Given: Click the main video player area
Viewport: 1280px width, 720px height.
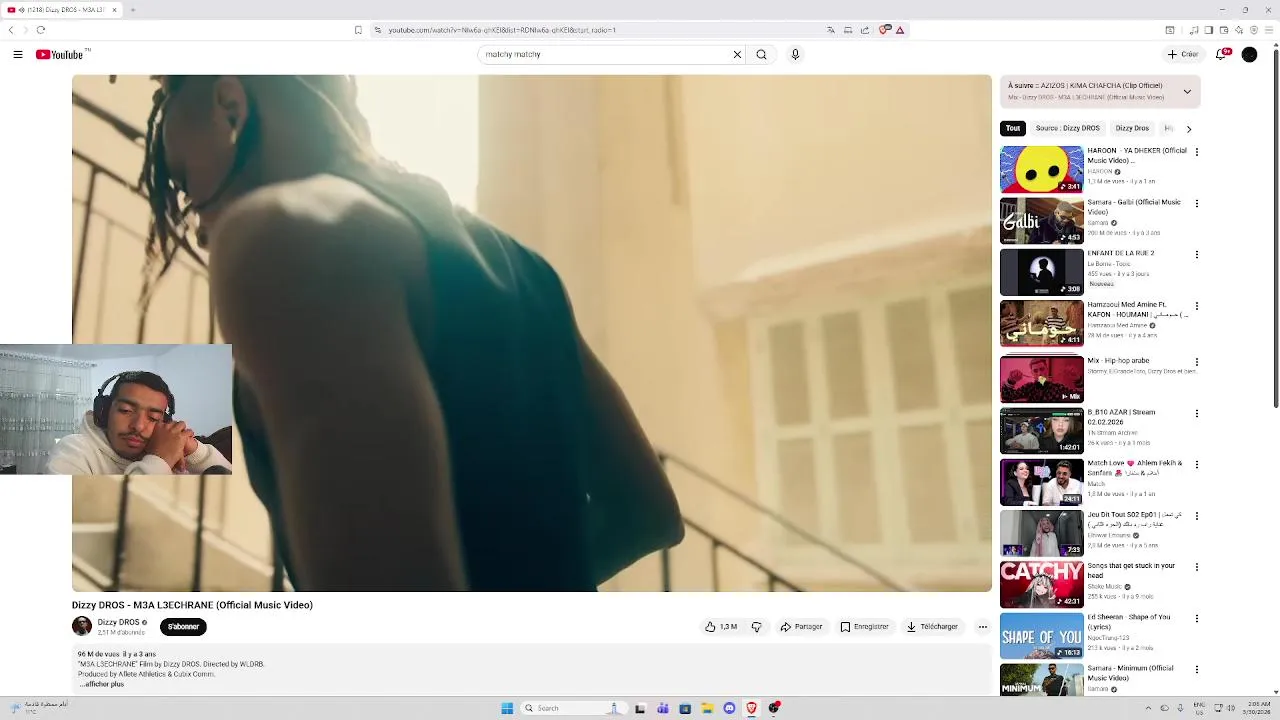Looking at the screenshot, I should click(532, 333).
